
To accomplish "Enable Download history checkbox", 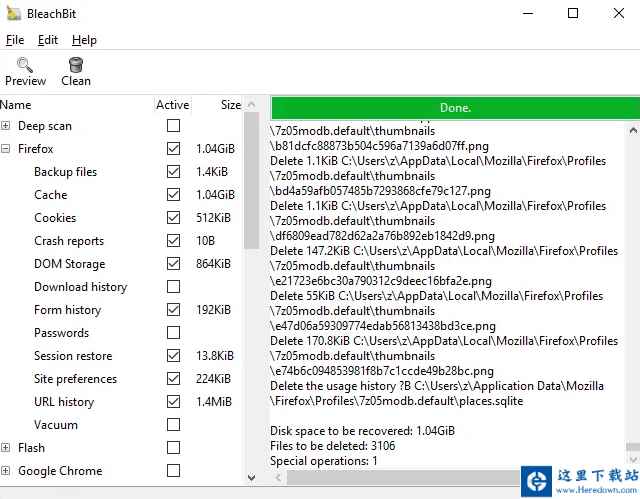I will coord(173,287).
